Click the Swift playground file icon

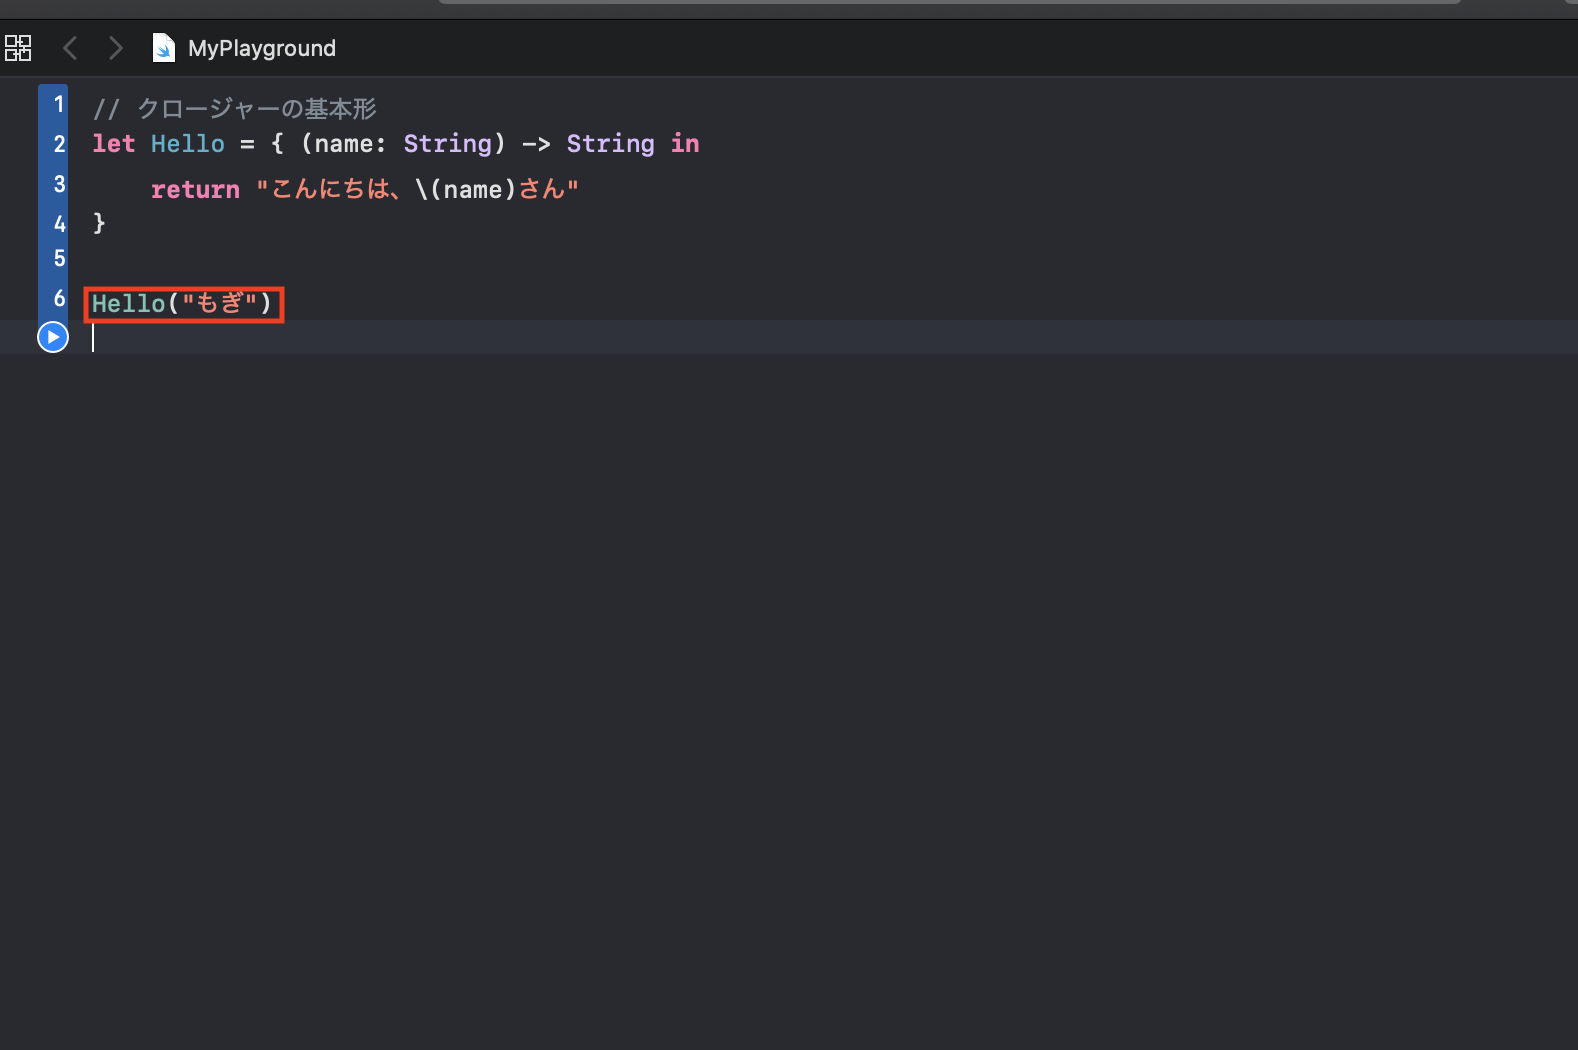click(163, 48)
